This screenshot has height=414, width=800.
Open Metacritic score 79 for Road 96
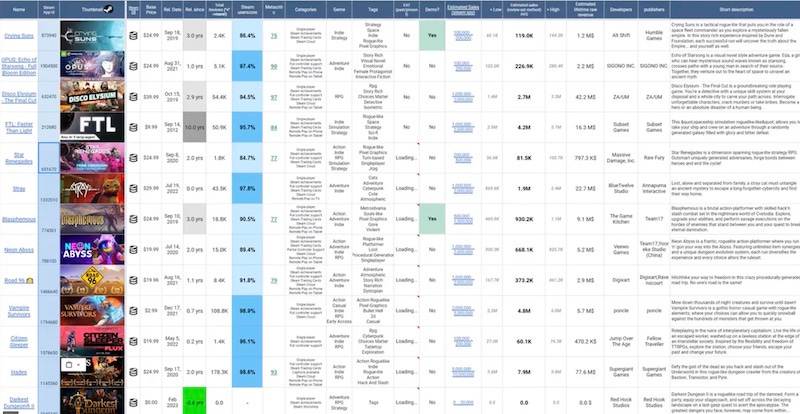[274, 281]
